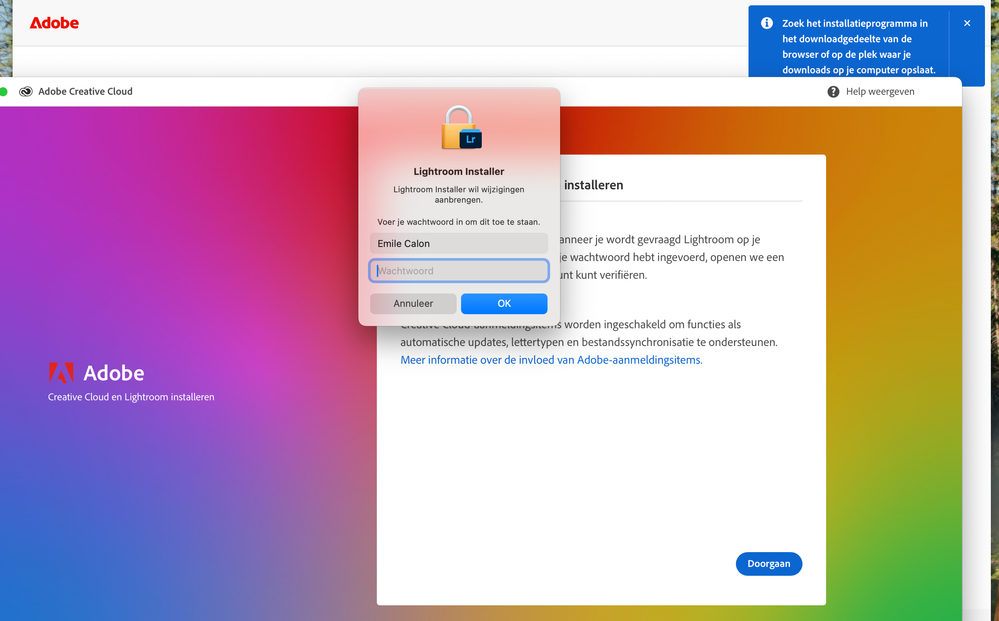The height and width of the screenshot is (621, 999).
Task: Click the text 'Voer je wachtwoord in om dit toe te staan.'
Action: 459,222
